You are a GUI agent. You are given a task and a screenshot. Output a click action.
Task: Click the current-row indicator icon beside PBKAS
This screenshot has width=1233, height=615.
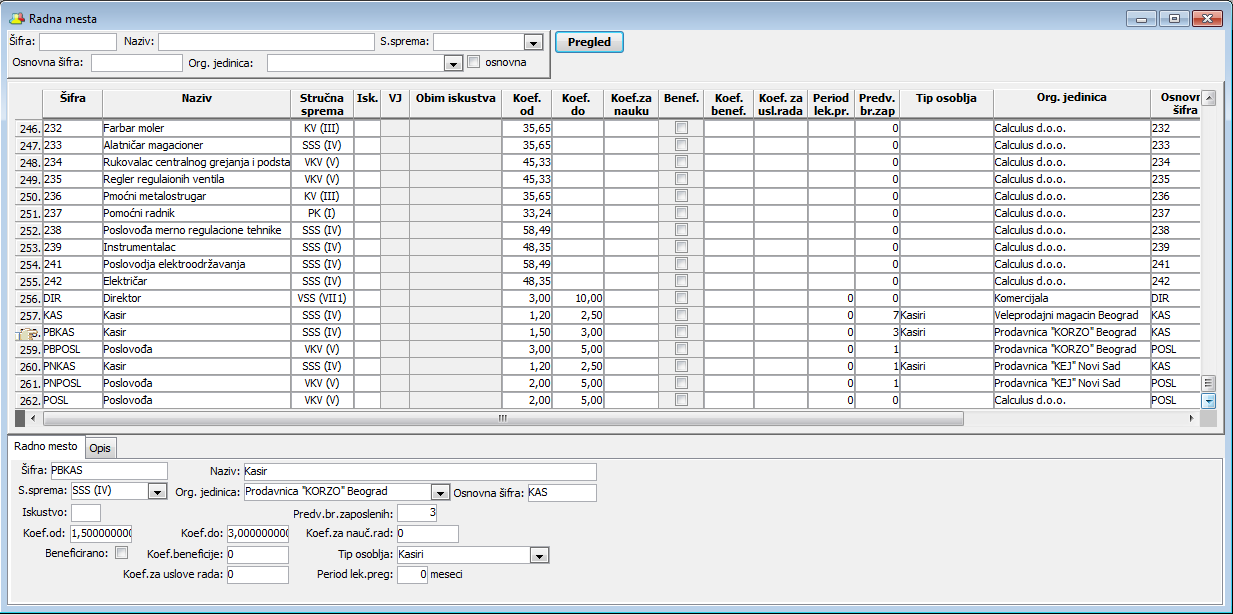pos(25,332)
